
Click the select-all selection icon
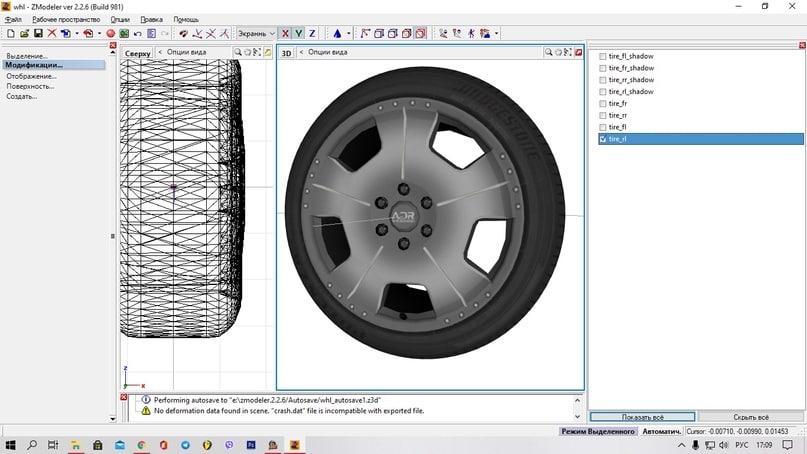click(443, 33)
